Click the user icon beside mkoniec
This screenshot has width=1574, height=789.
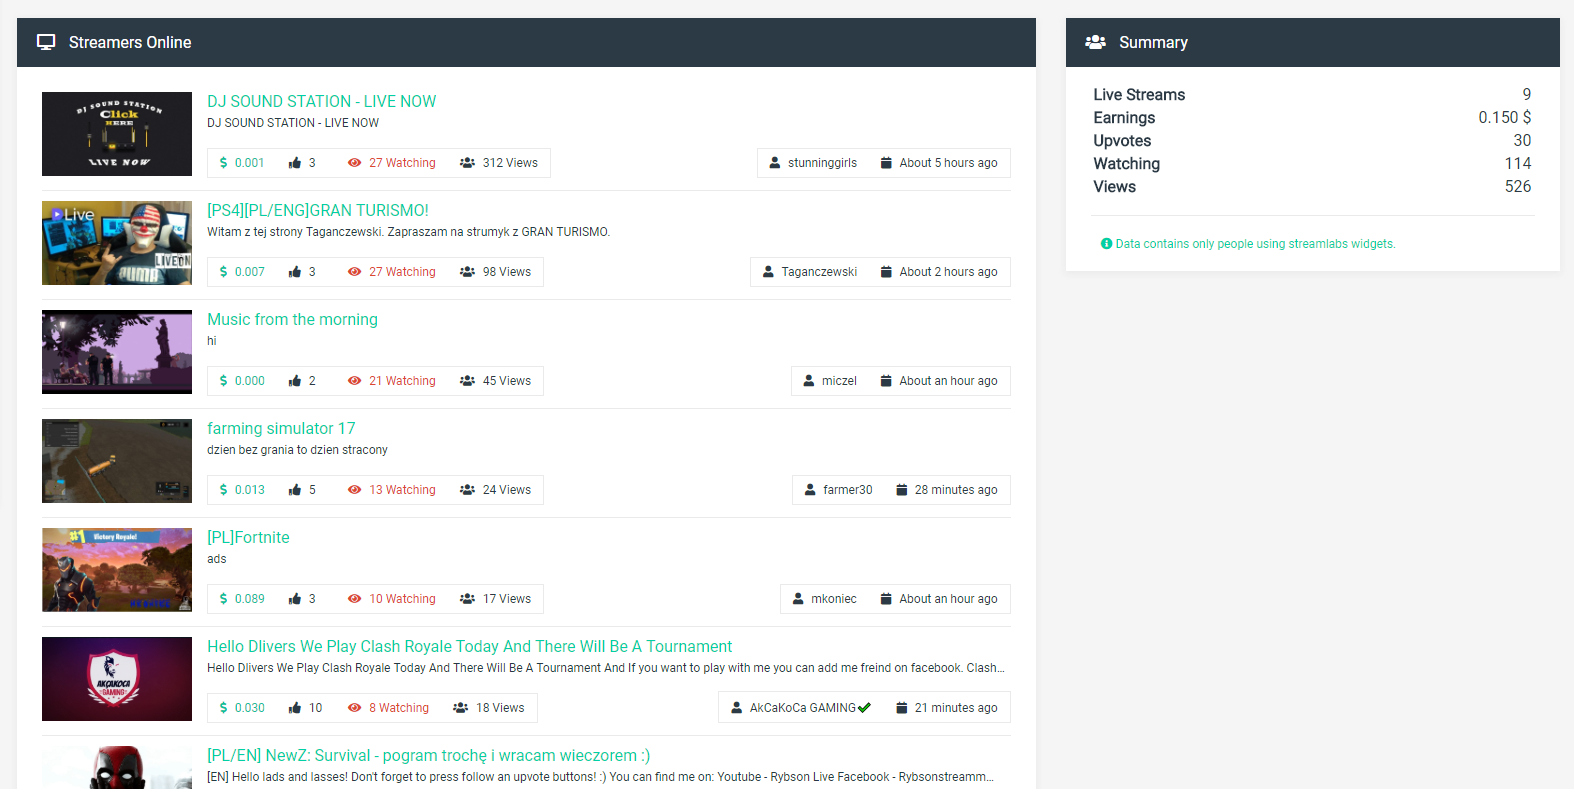point(798,599)
